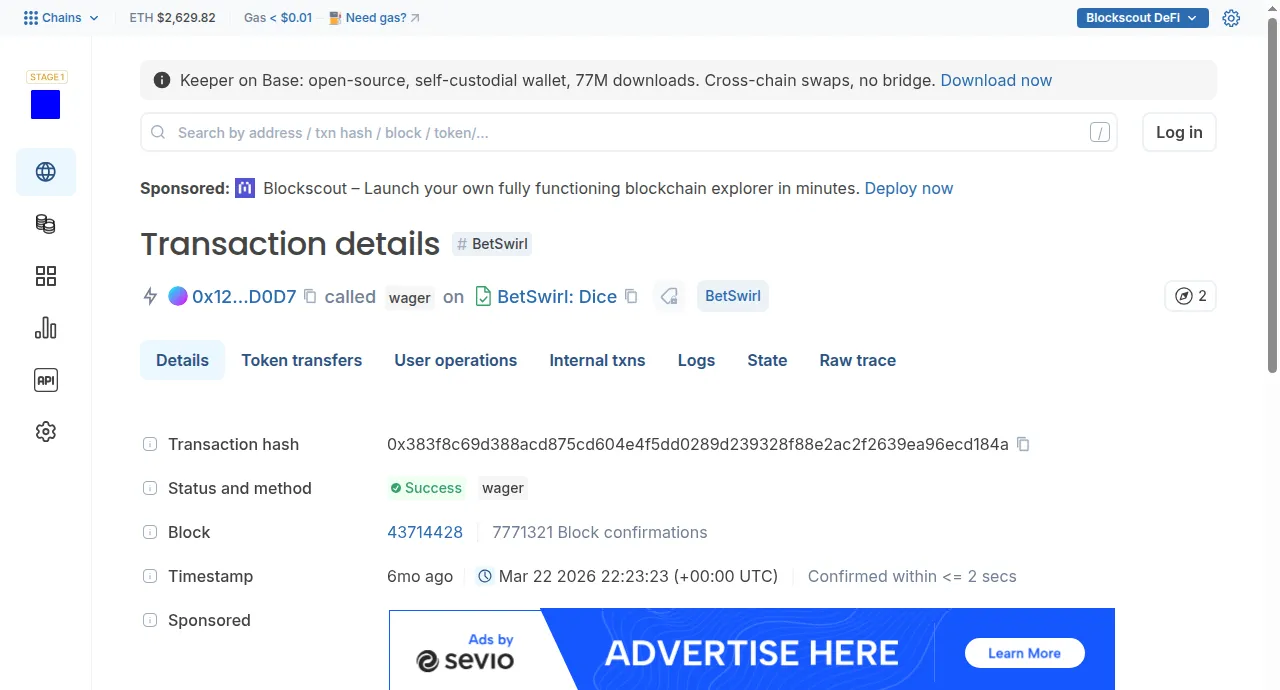Open block 43714428
This screenshot has height=690, width=1280.
(x=425, y=532)
